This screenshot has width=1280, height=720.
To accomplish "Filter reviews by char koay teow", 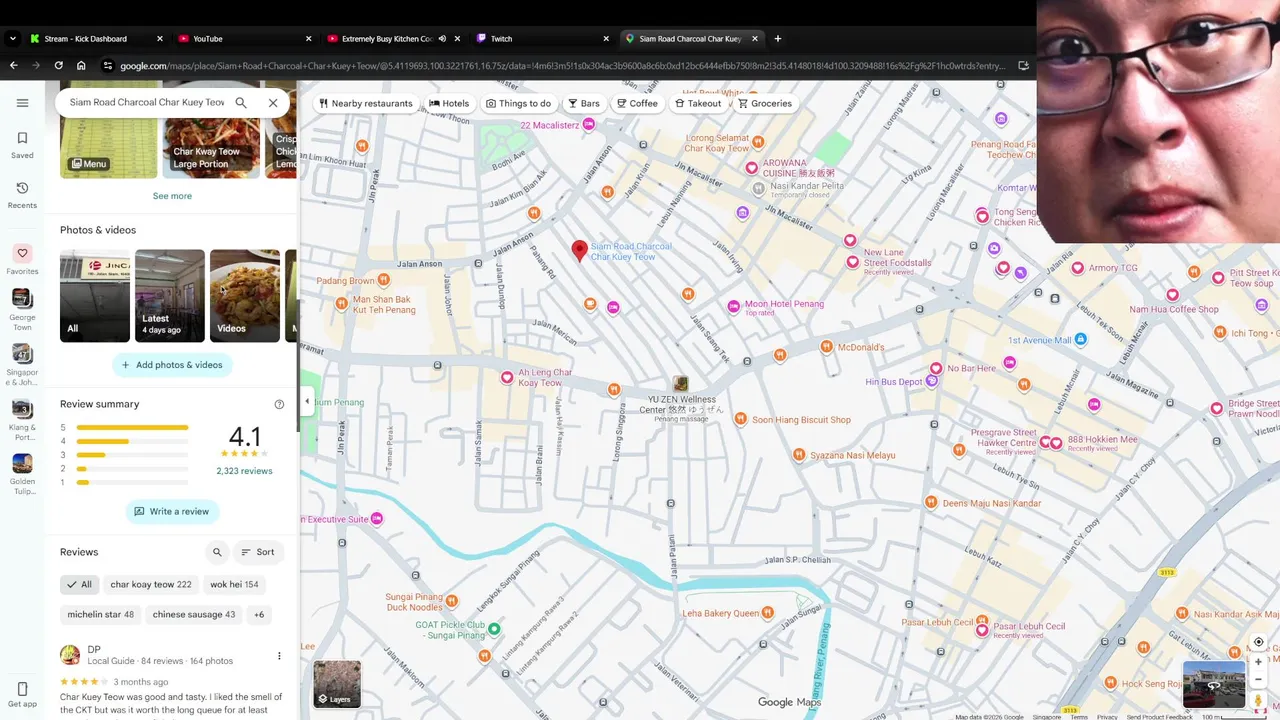I will [151, 585].
